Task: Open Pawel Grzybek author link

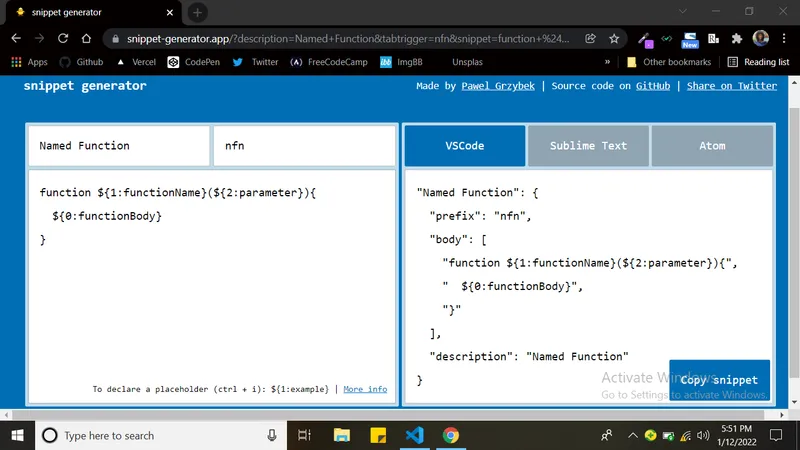Action: click(498, 86)
